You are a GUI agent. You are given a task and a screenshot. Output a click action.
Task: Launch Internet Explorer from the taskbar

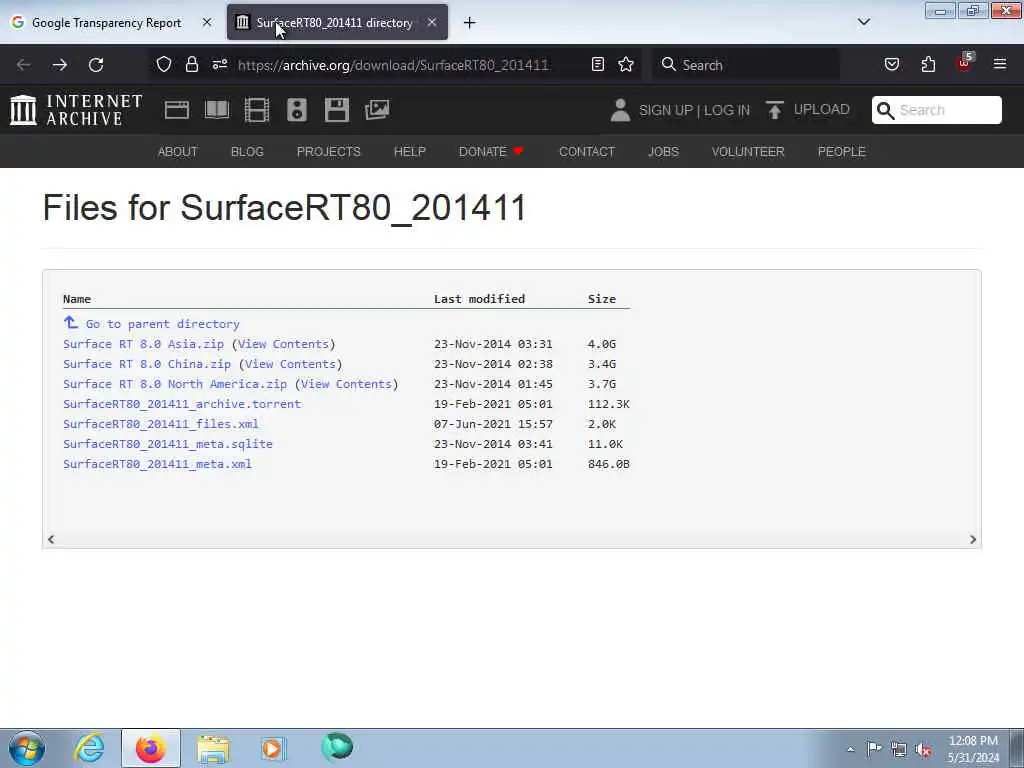(x=89, y=748)
